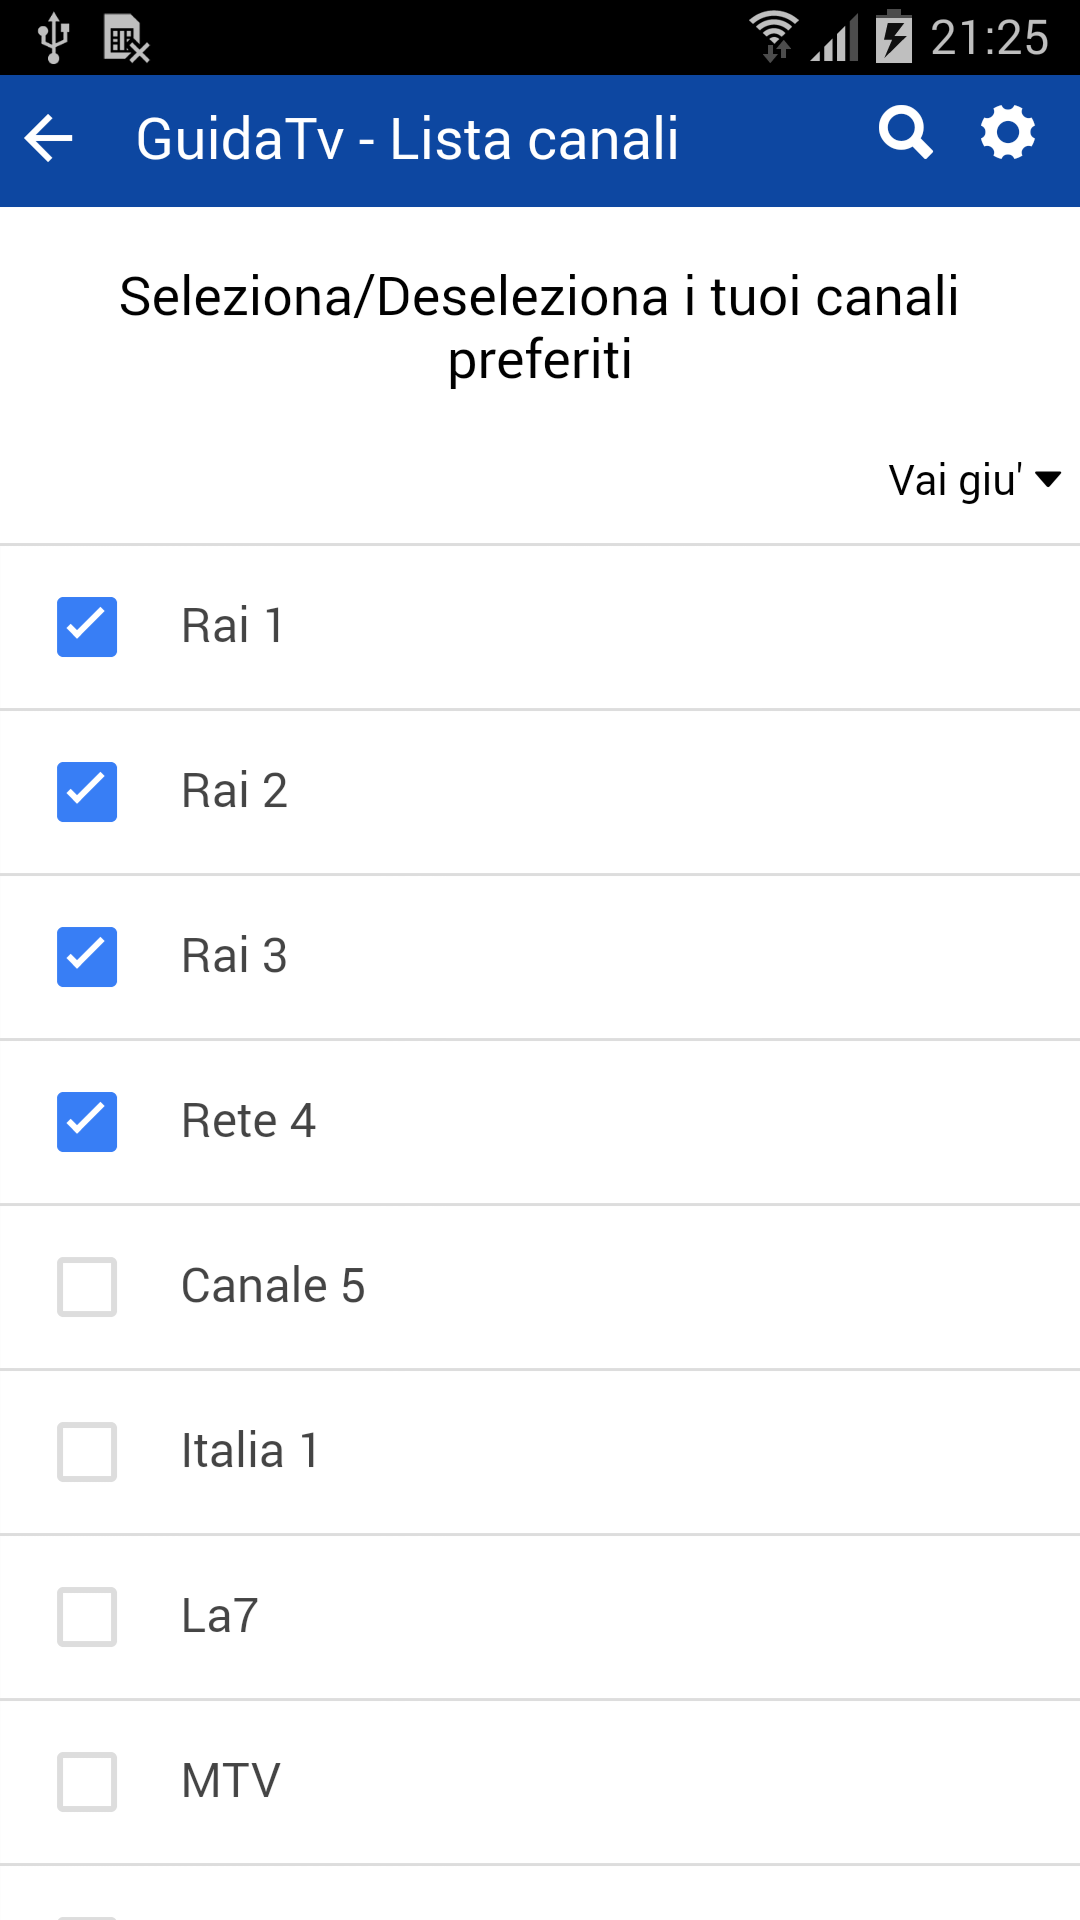1080x1920 pixels.
Task: Deselect the Rai 2 channel checkbox
Action: click(x=87, y=792)
